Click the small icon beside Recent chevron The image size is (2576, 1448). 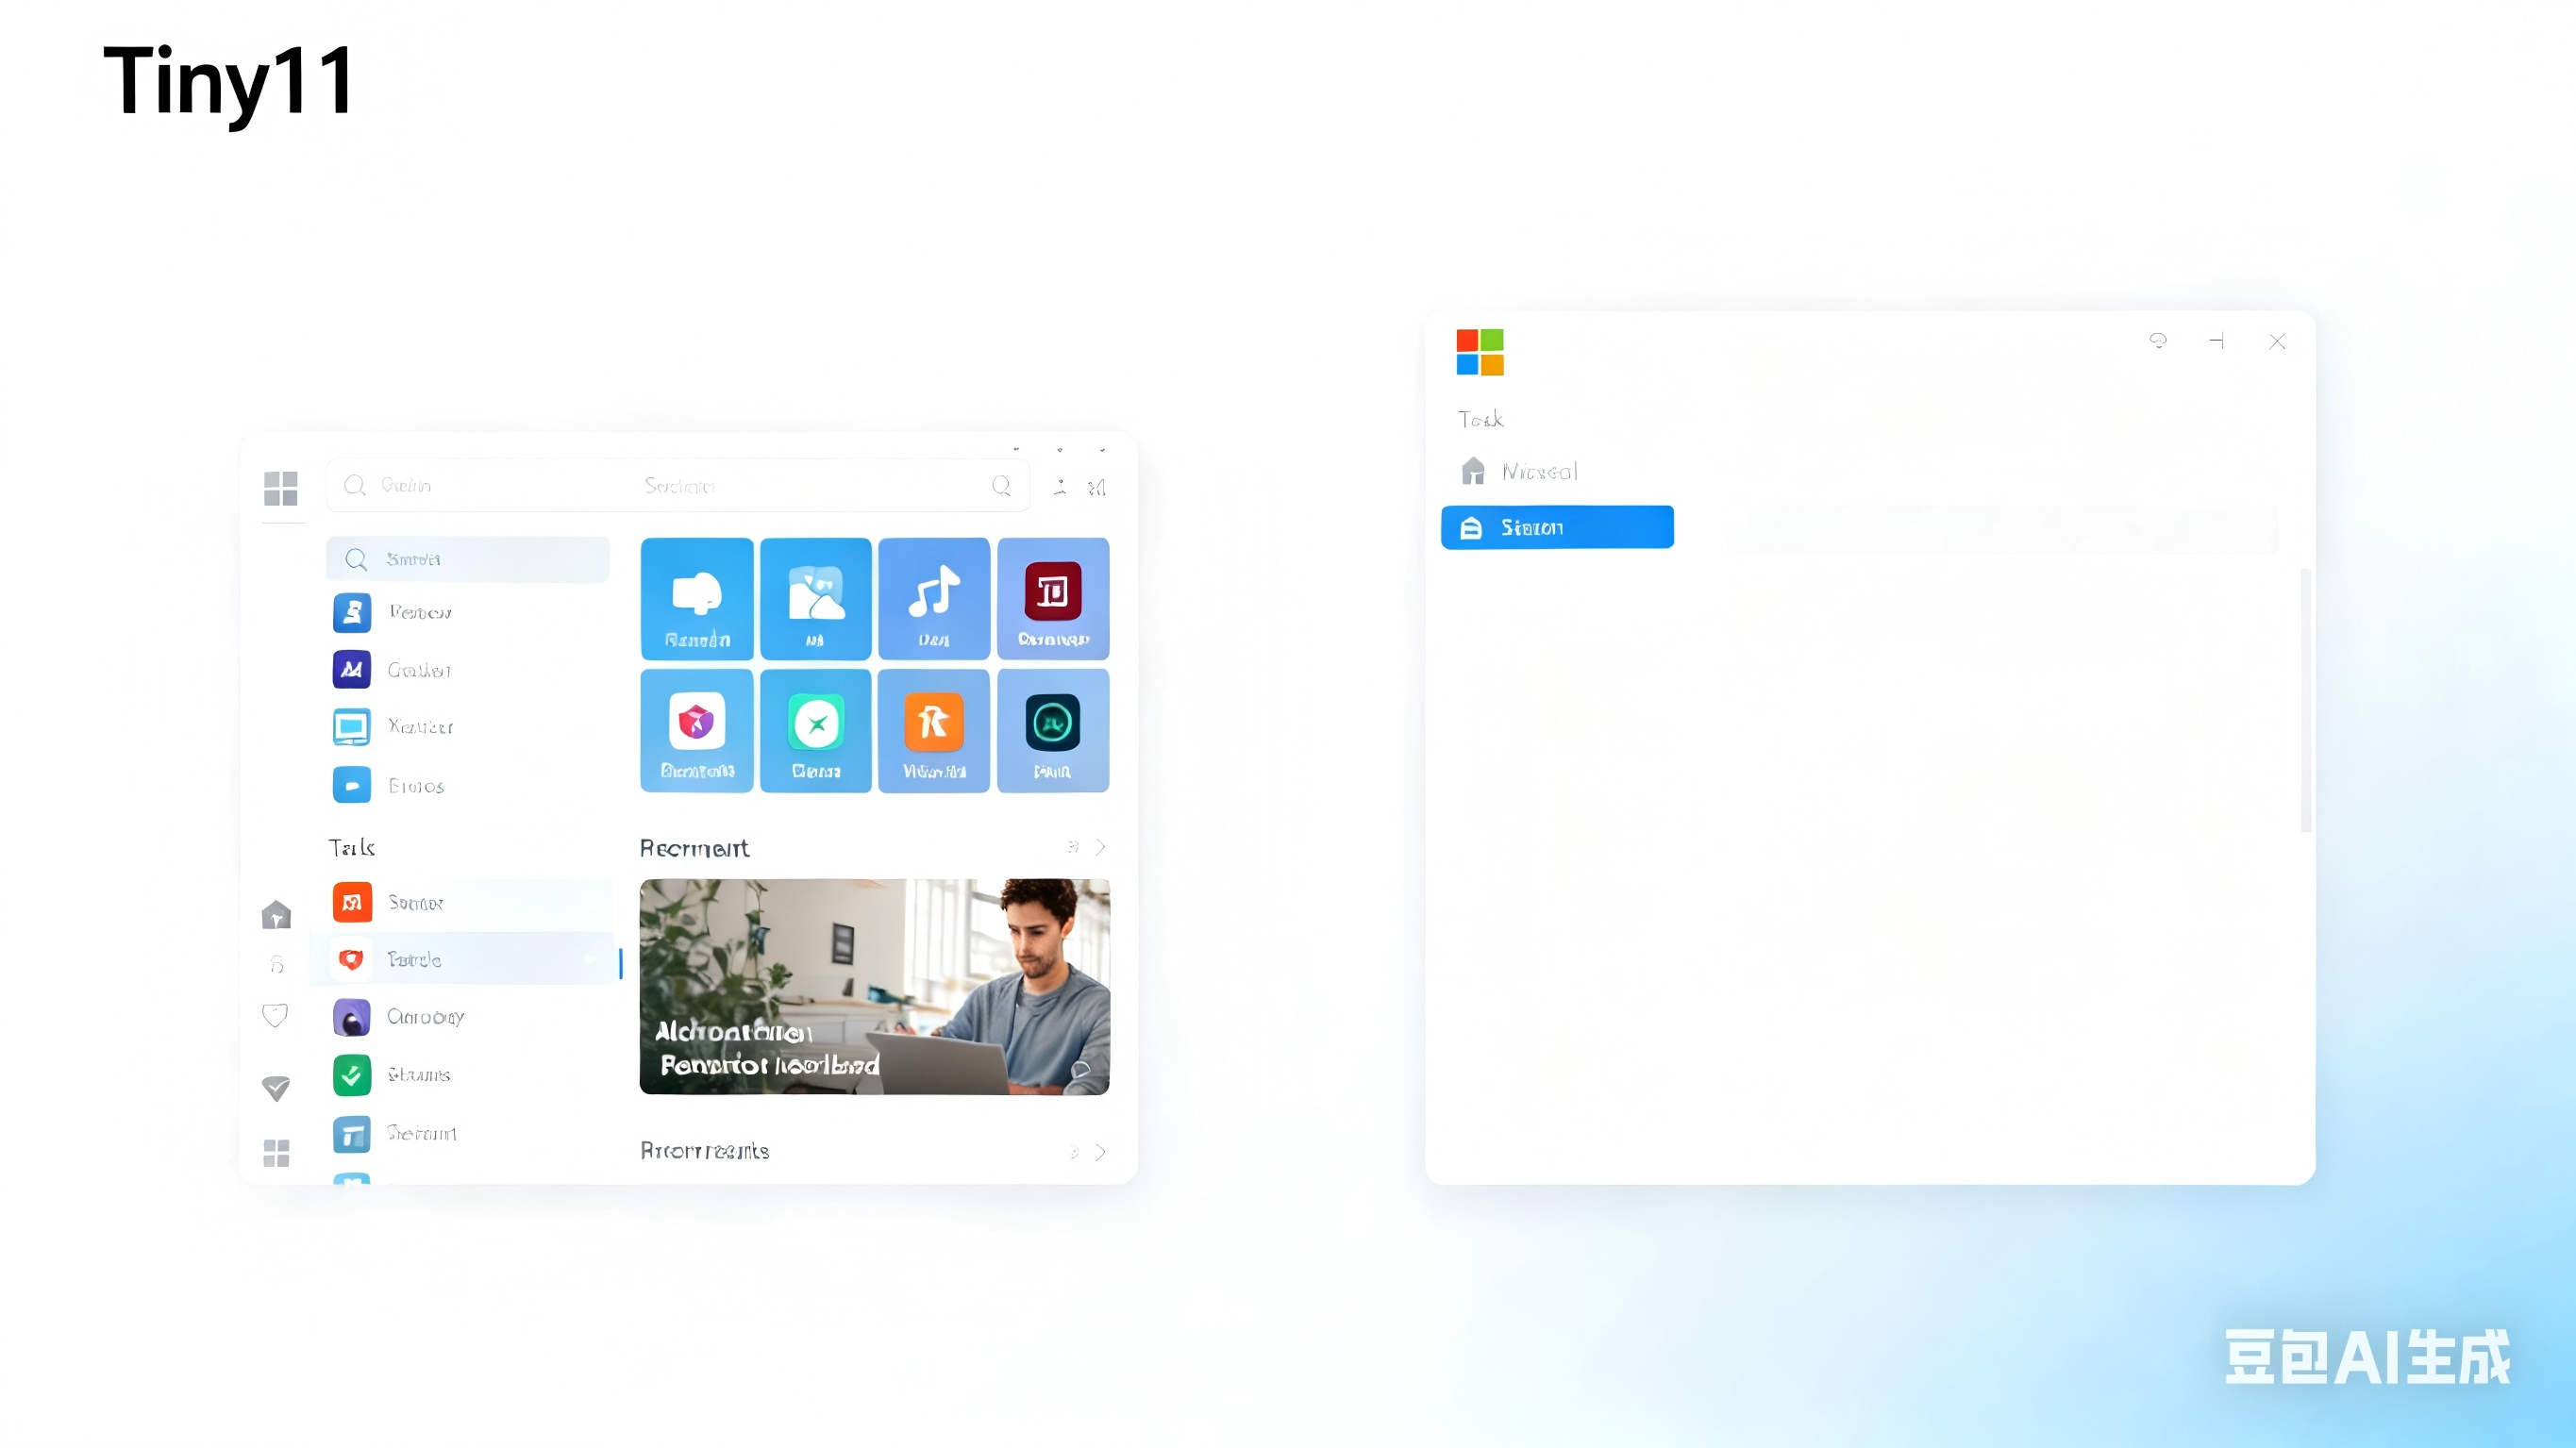(1073, 847)
